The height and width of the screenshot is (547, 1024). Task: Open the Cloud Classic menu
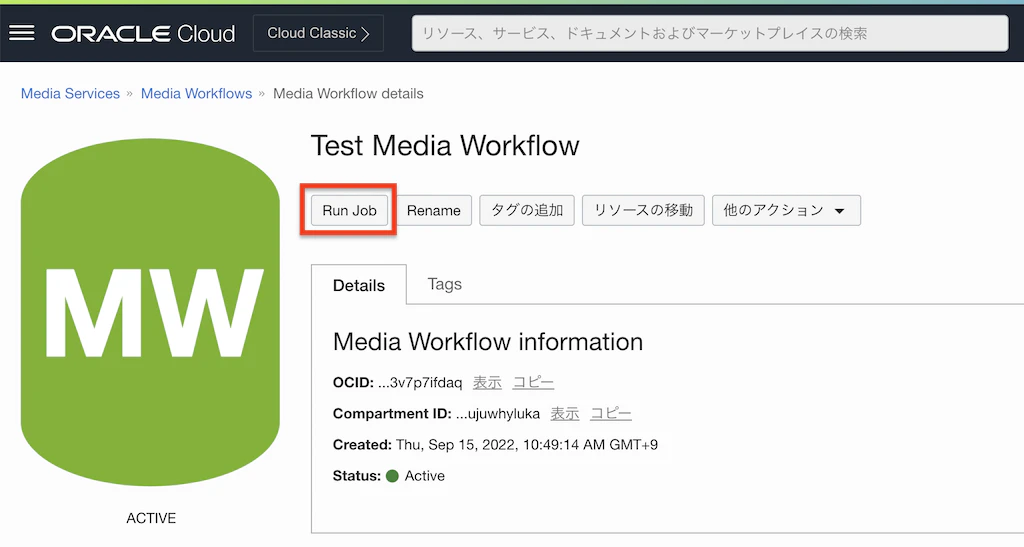click(x=318, y=33)
